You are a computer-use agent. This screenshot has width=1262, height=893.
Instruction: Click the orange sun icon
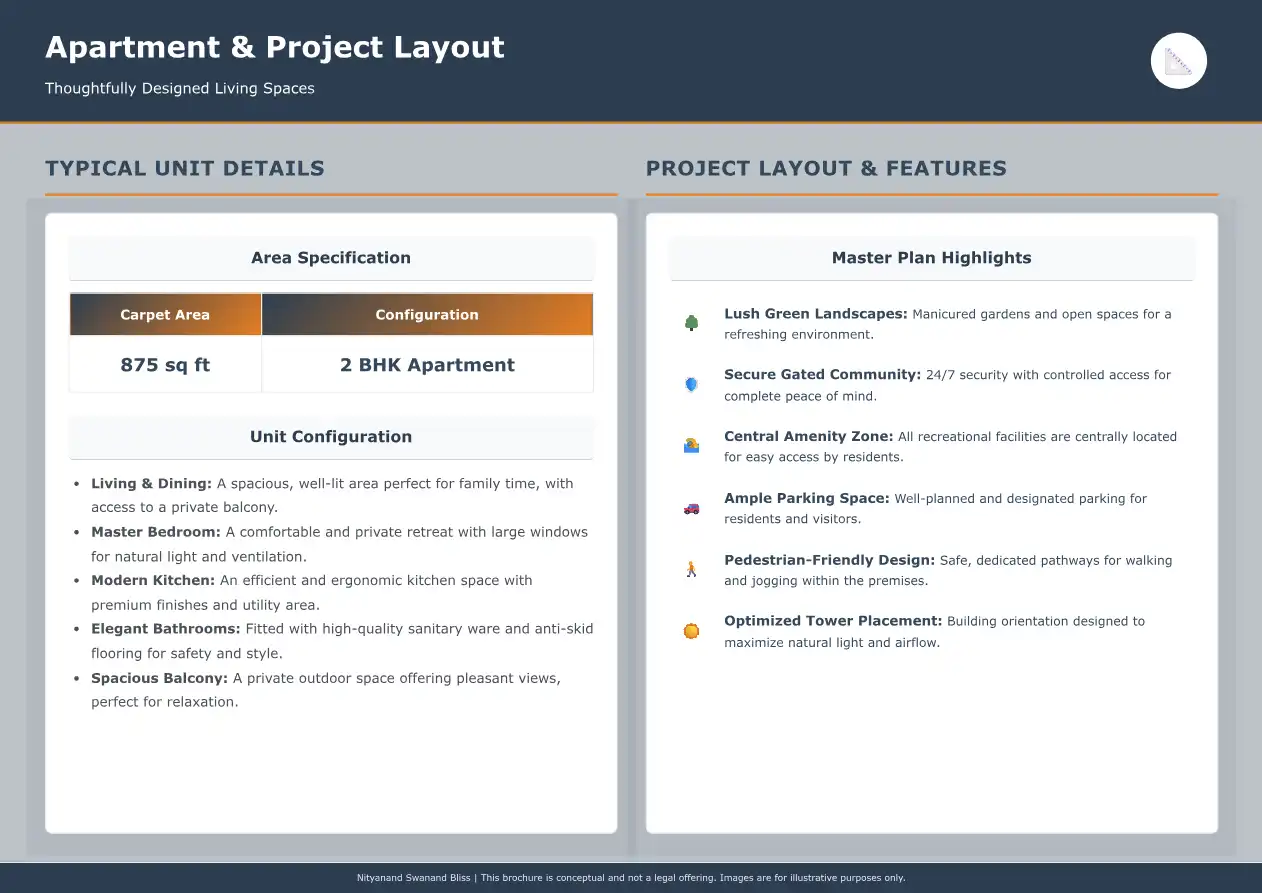[x=691, y=631]
